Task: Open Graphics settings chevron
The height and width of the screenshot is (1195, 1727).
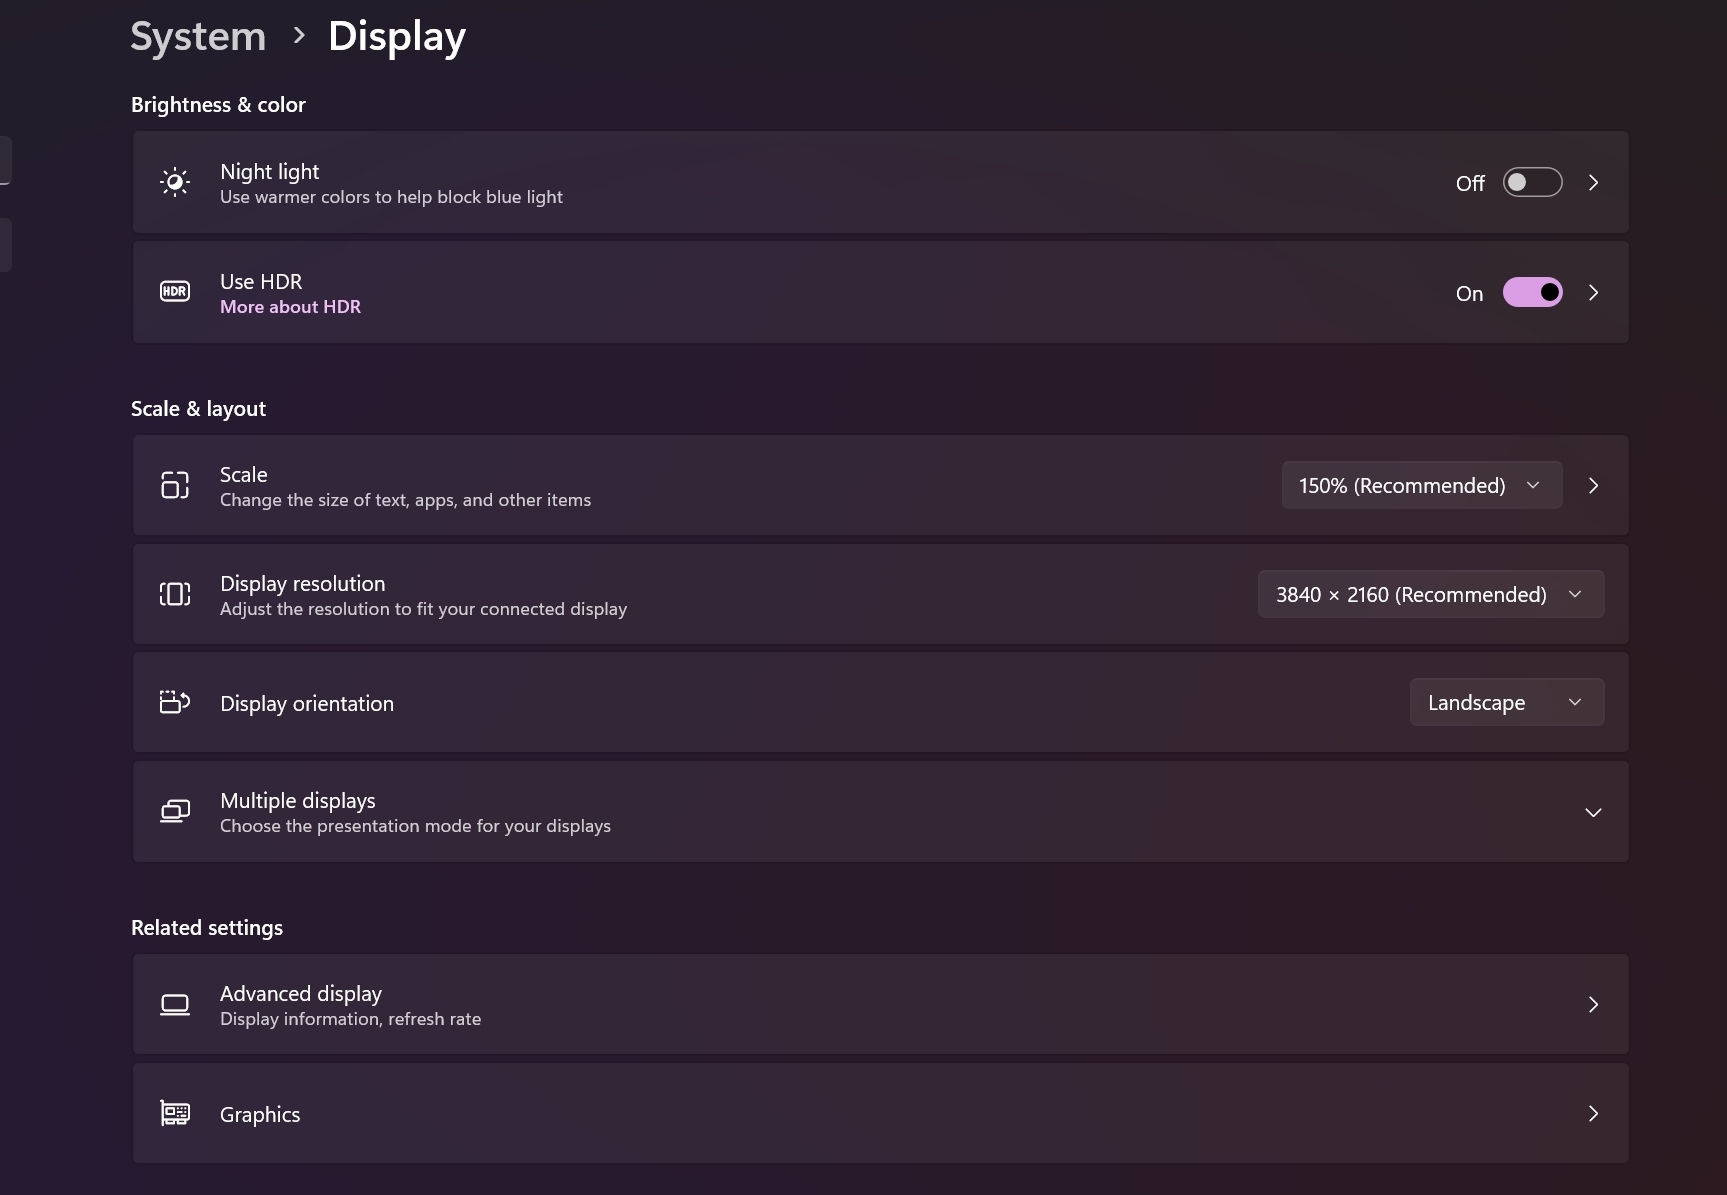Action: click(x=1594, y=1113)
